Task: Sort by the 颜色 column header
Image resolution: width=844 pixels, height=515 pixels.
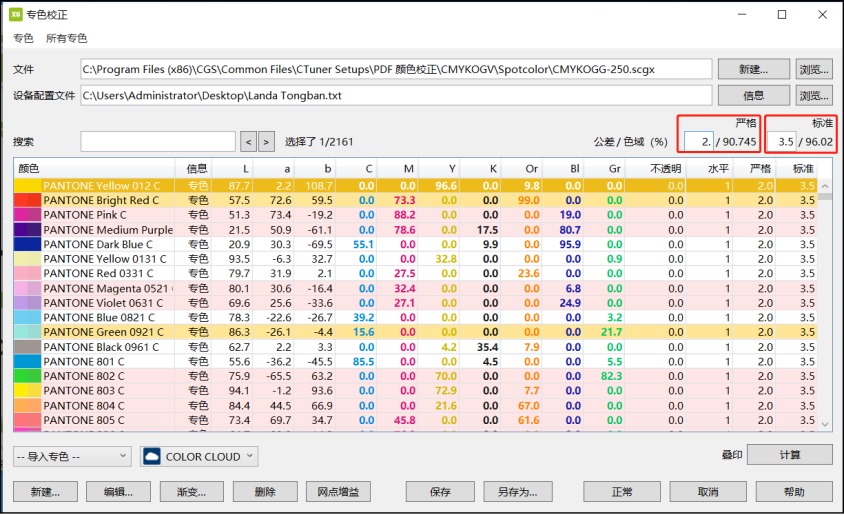Action: click(94, 169)
